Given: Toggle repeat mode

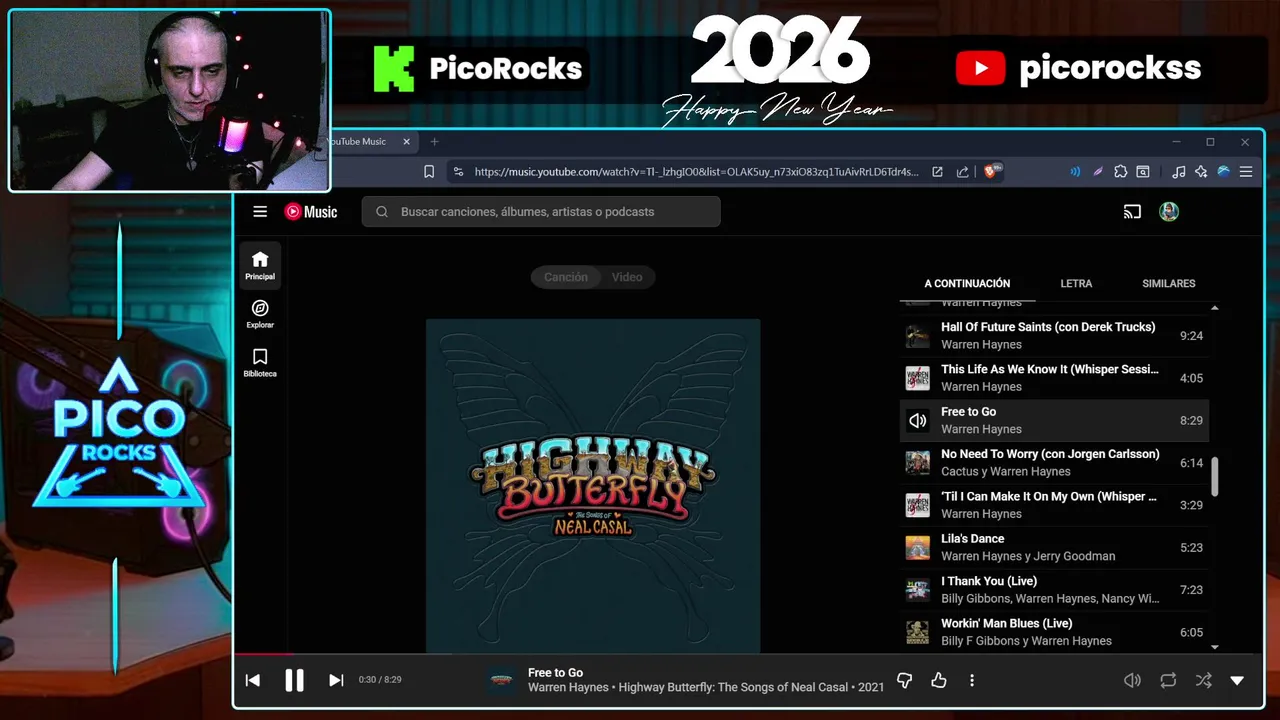Looking at the screenshot, I should point(1168,680).
